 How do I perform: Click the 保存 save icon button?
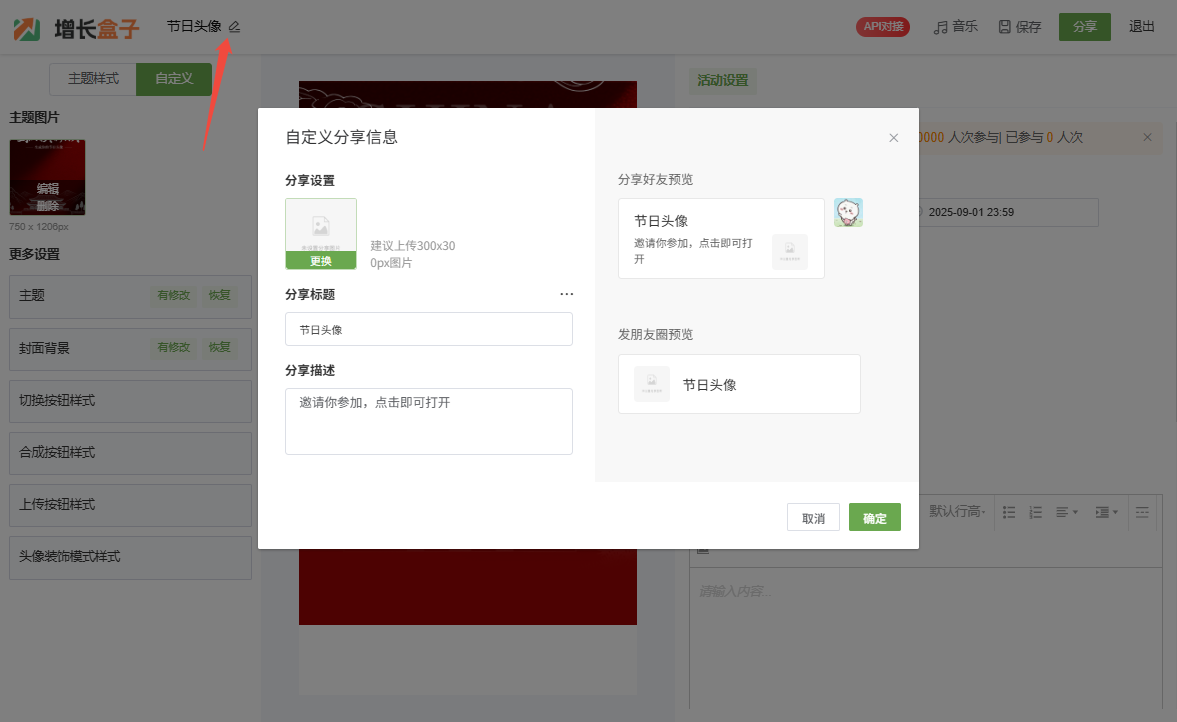pos(1019,27)
